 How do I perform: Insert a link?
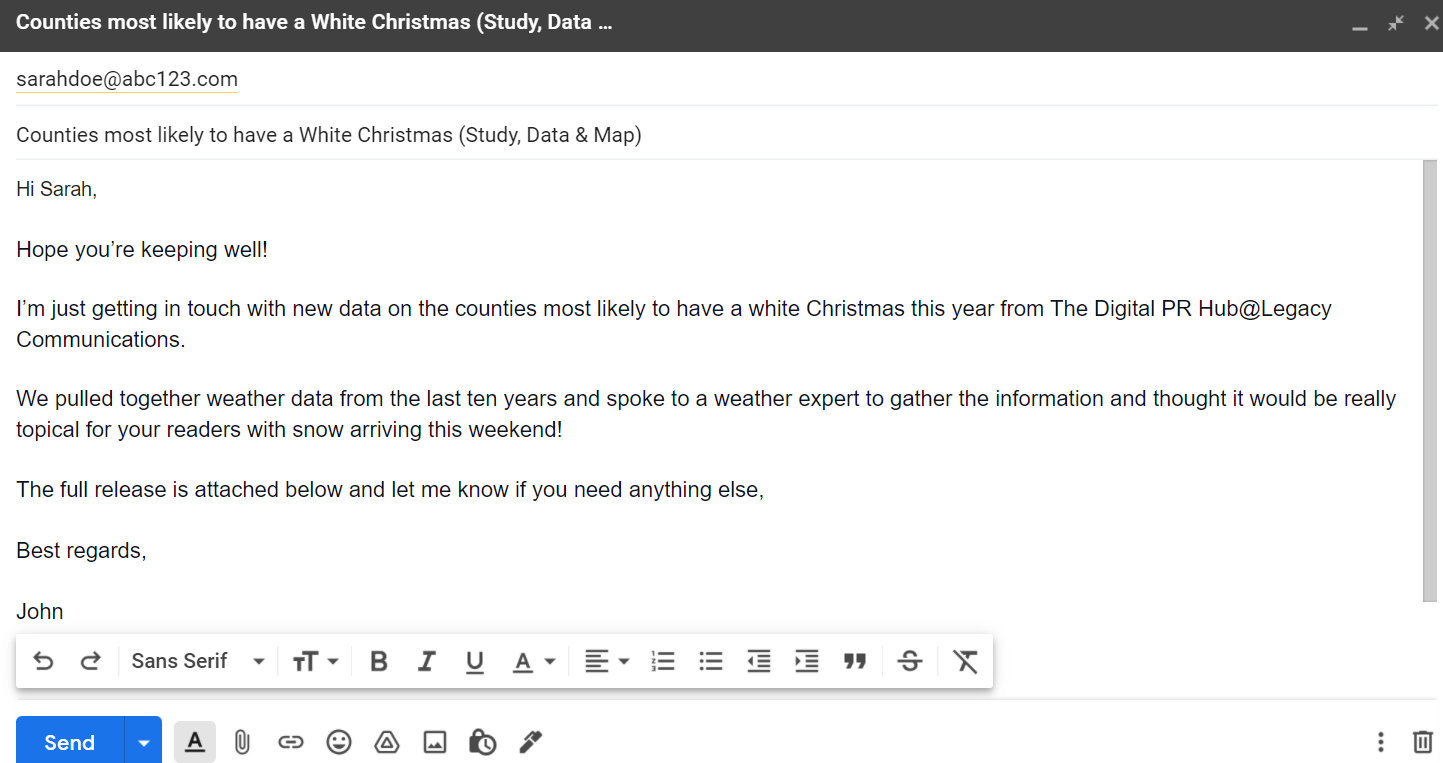point(290,742)
